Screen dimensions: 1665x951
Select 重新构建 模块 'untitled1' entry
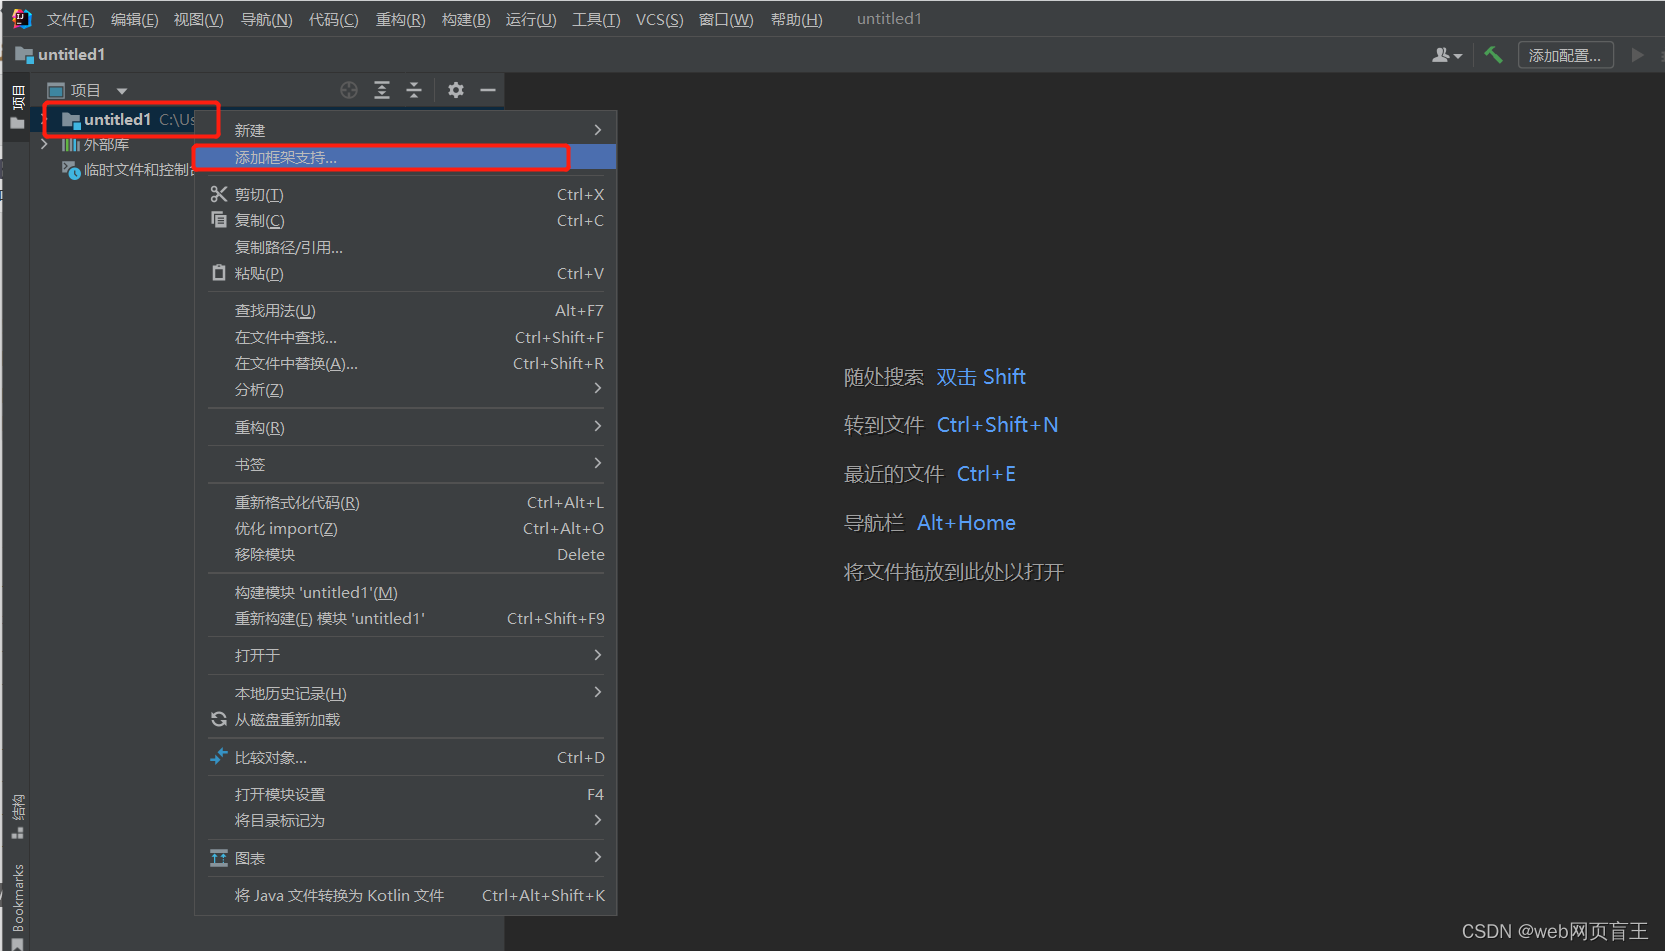click(405, 618)
